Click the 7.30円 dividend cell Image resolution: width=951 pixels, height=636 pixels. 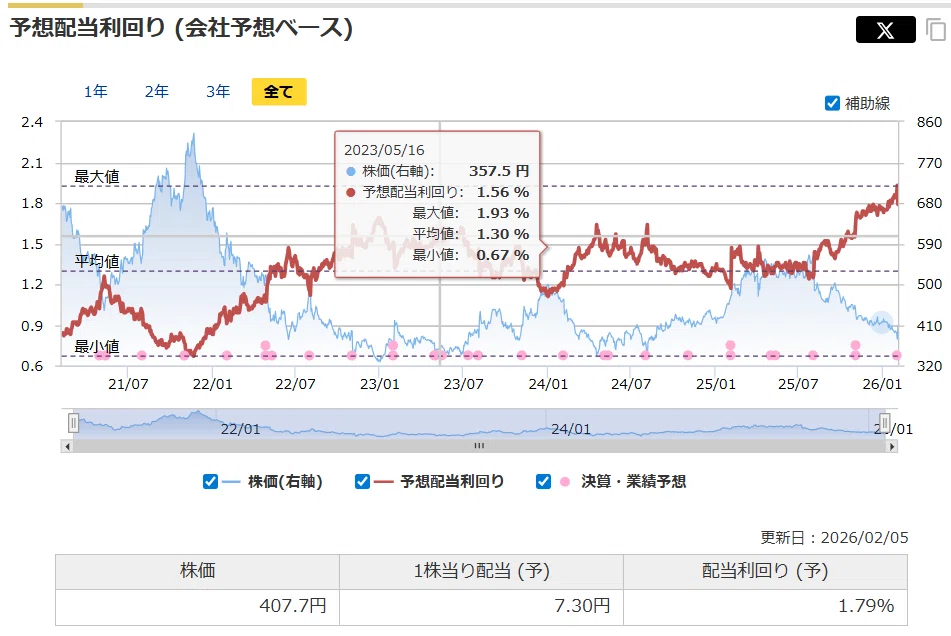tap(482, 606)
